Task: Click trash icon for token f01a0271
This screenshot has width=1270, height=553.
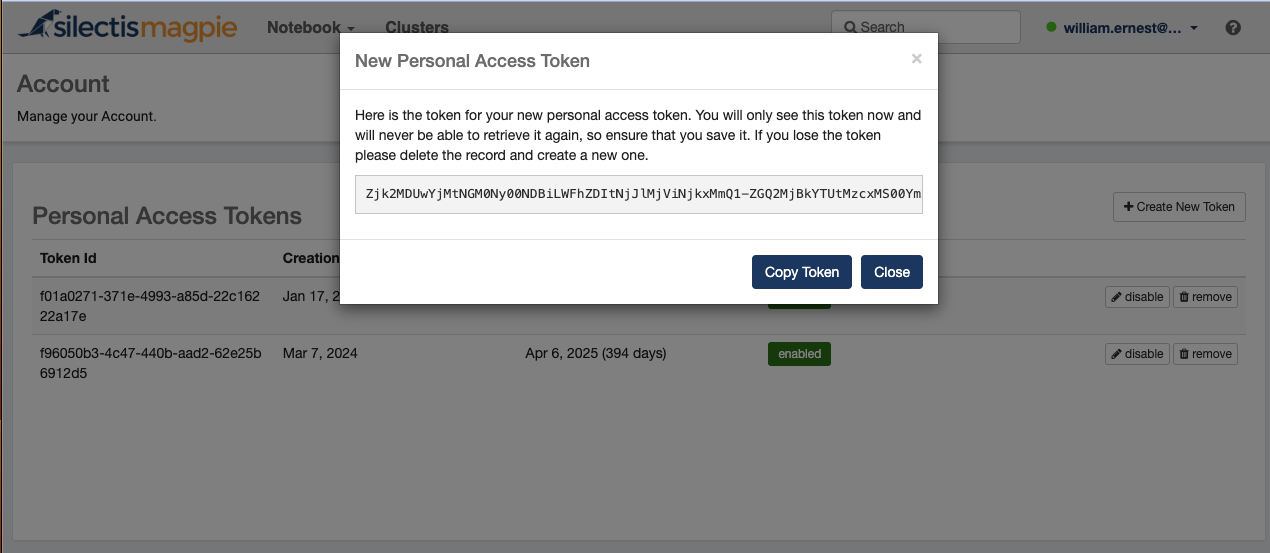Action: click(x=1184, y=297)
